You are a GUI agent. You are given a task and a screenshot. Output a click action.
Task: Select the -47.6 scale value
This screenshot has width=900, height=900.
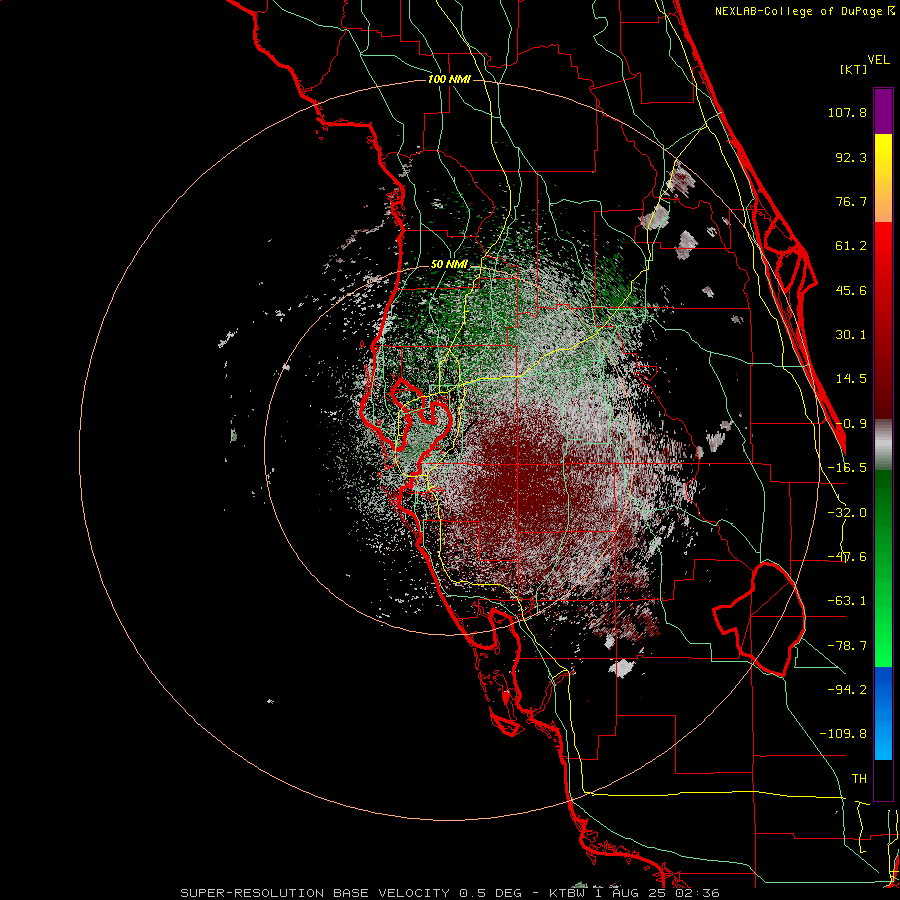pyautogui.click(x=847, y=557)
